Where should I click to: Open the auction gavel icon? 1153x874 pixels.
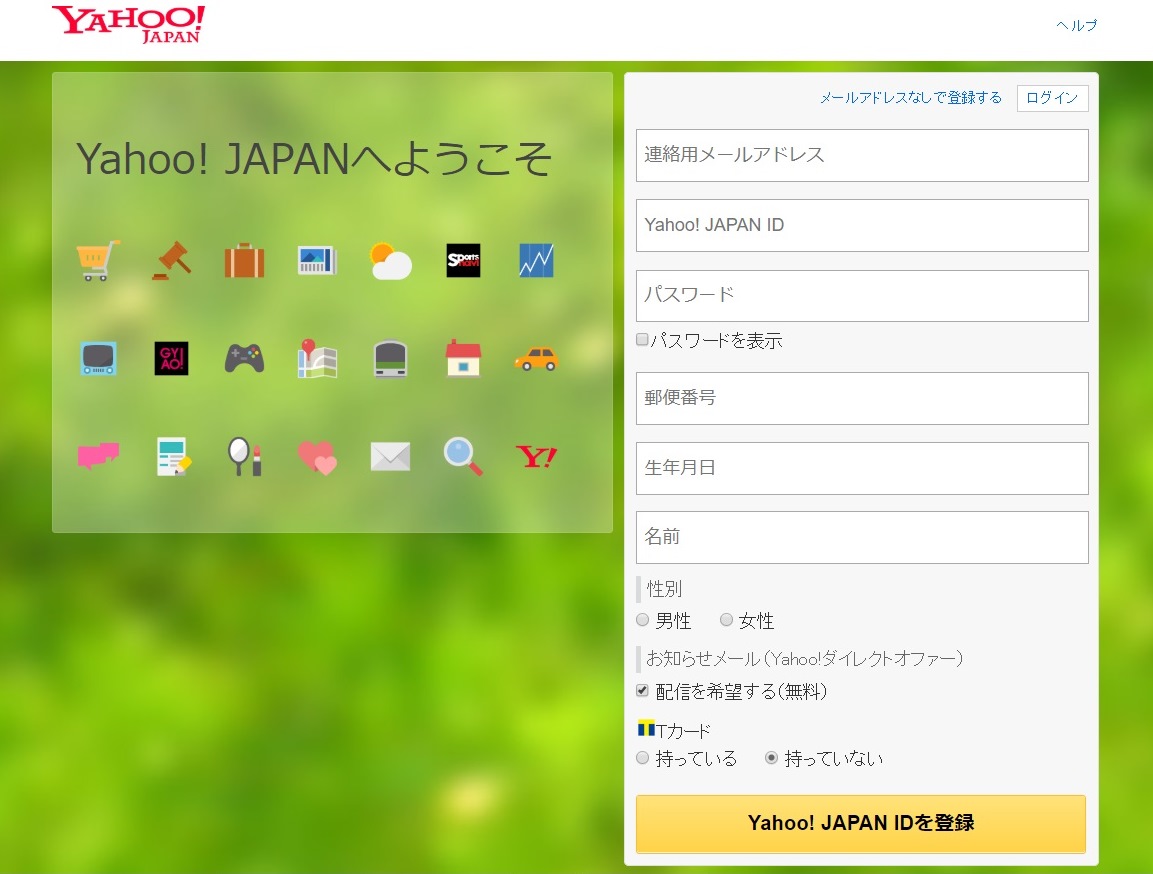click(171, 260)
